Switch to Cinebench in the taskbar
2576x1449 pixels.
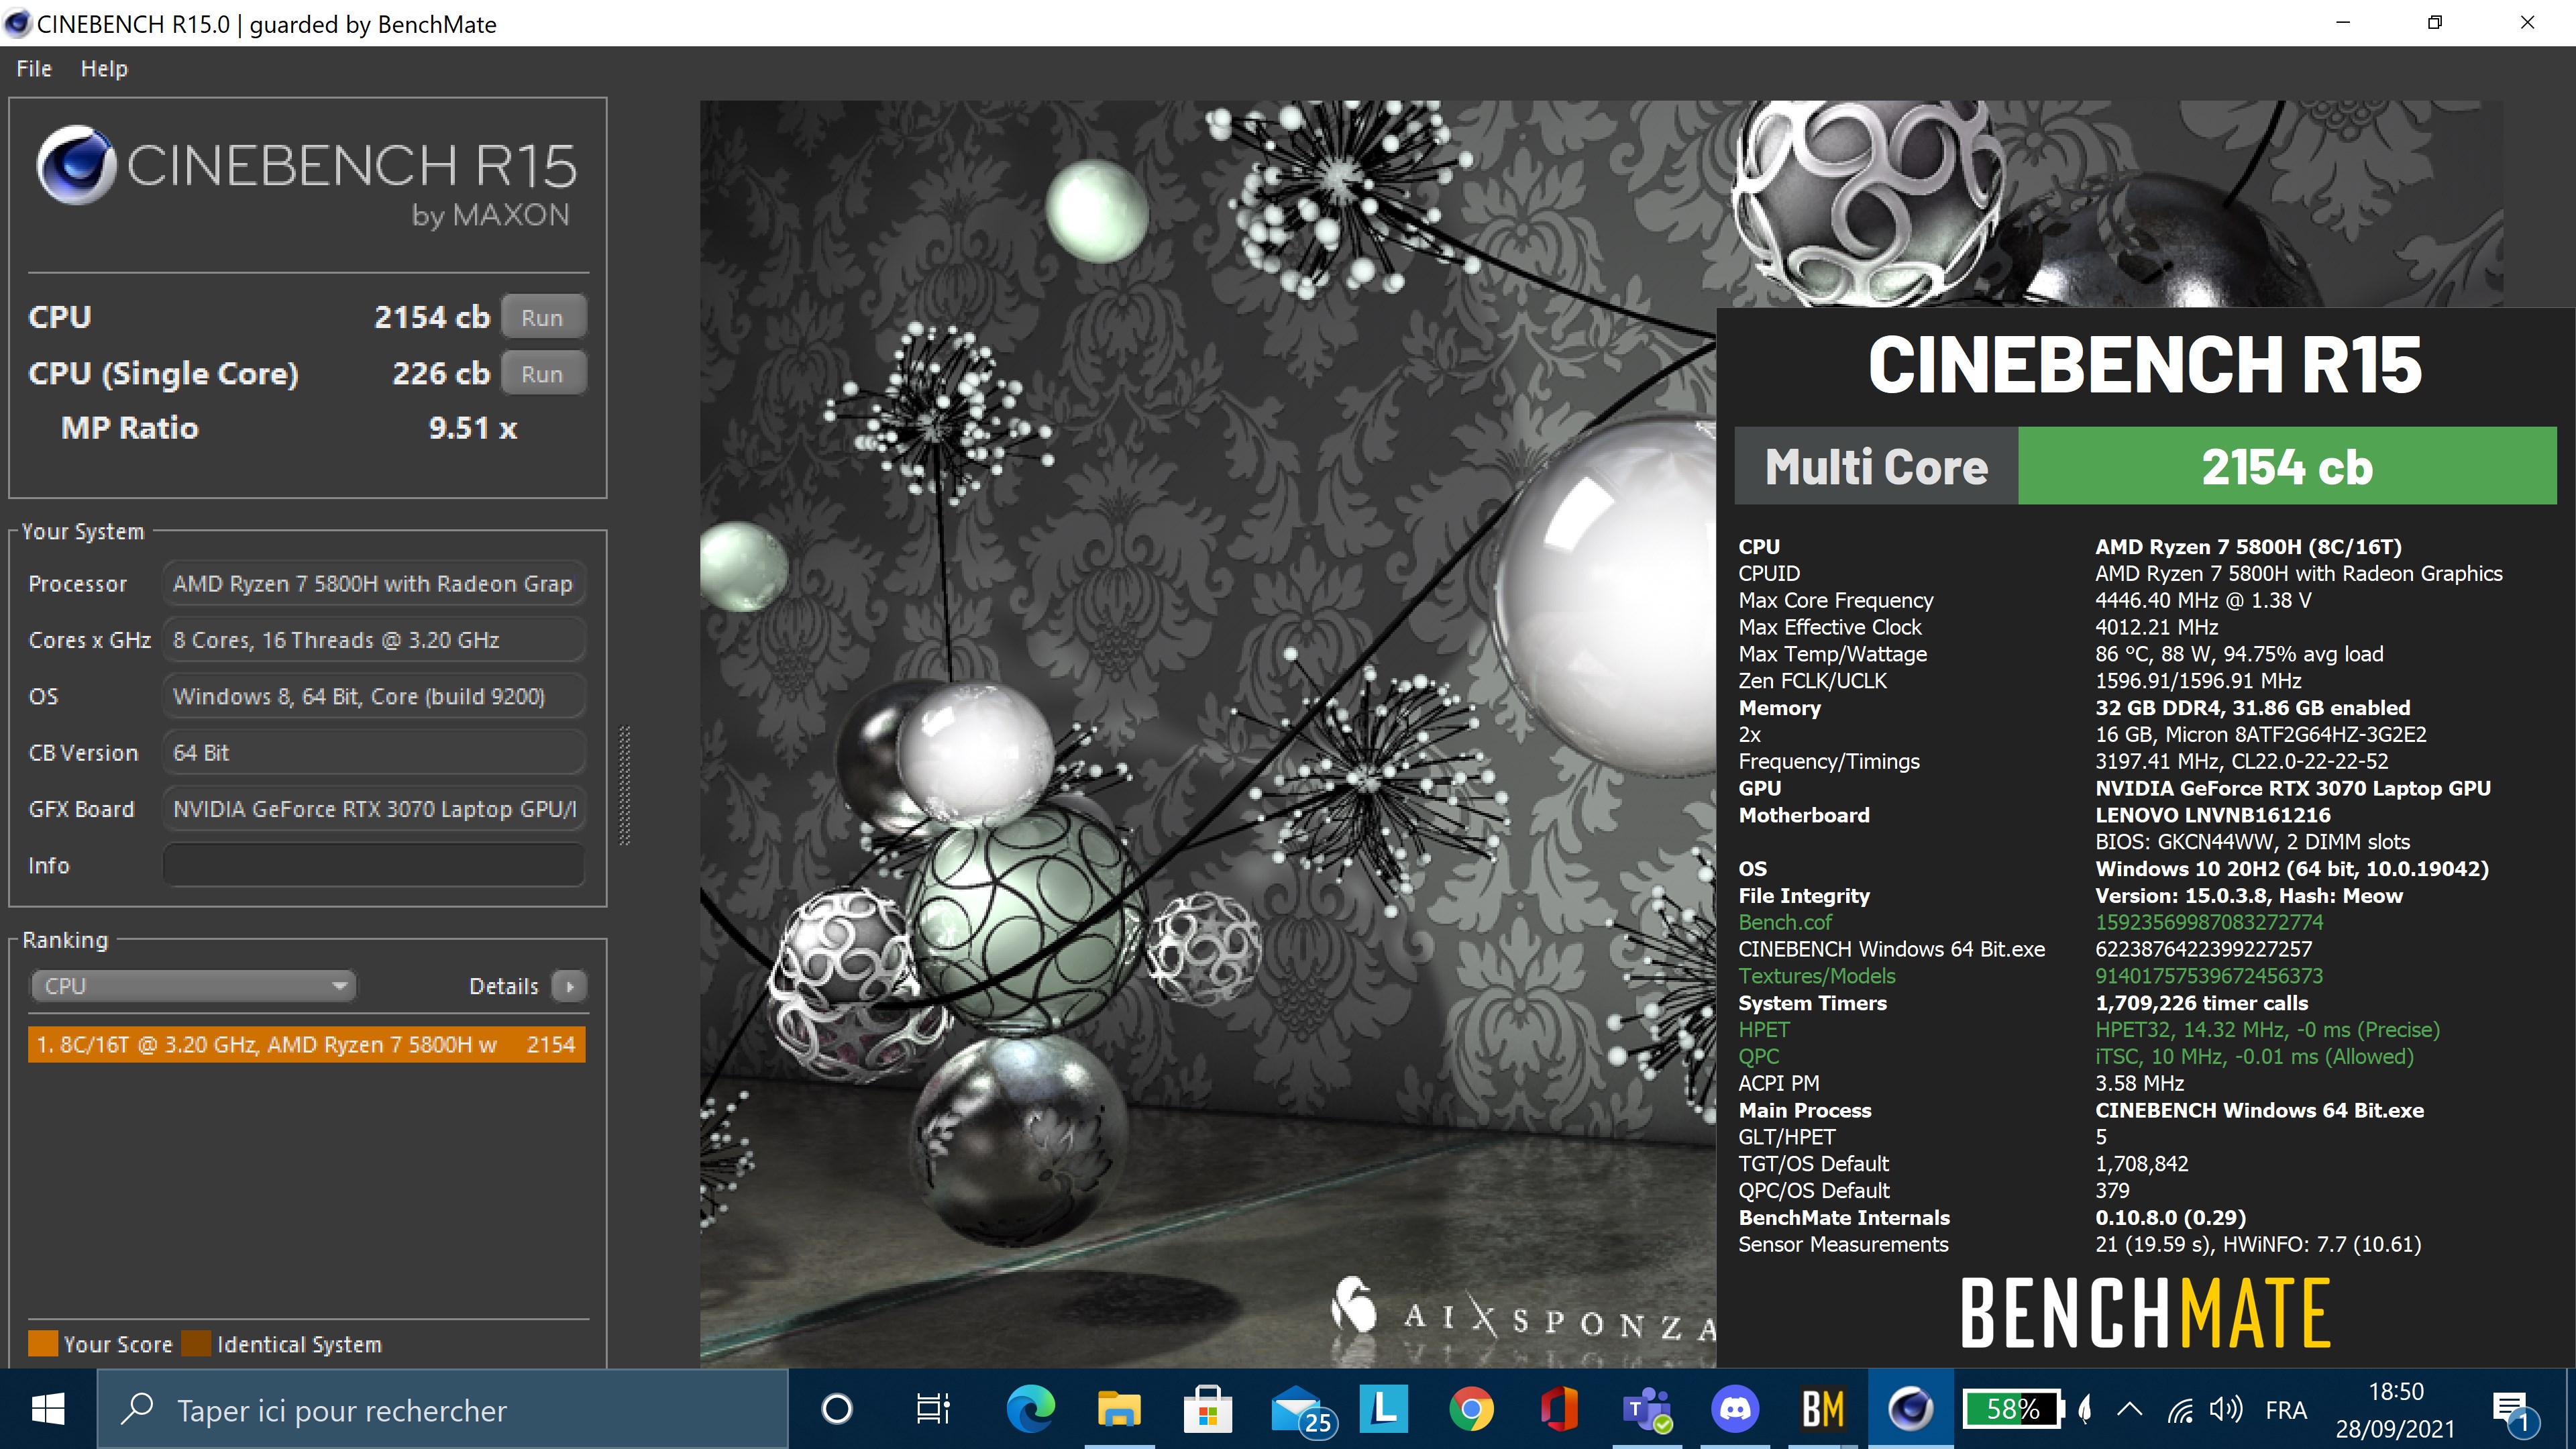pyautogui.click(x=1910, y=1409)
